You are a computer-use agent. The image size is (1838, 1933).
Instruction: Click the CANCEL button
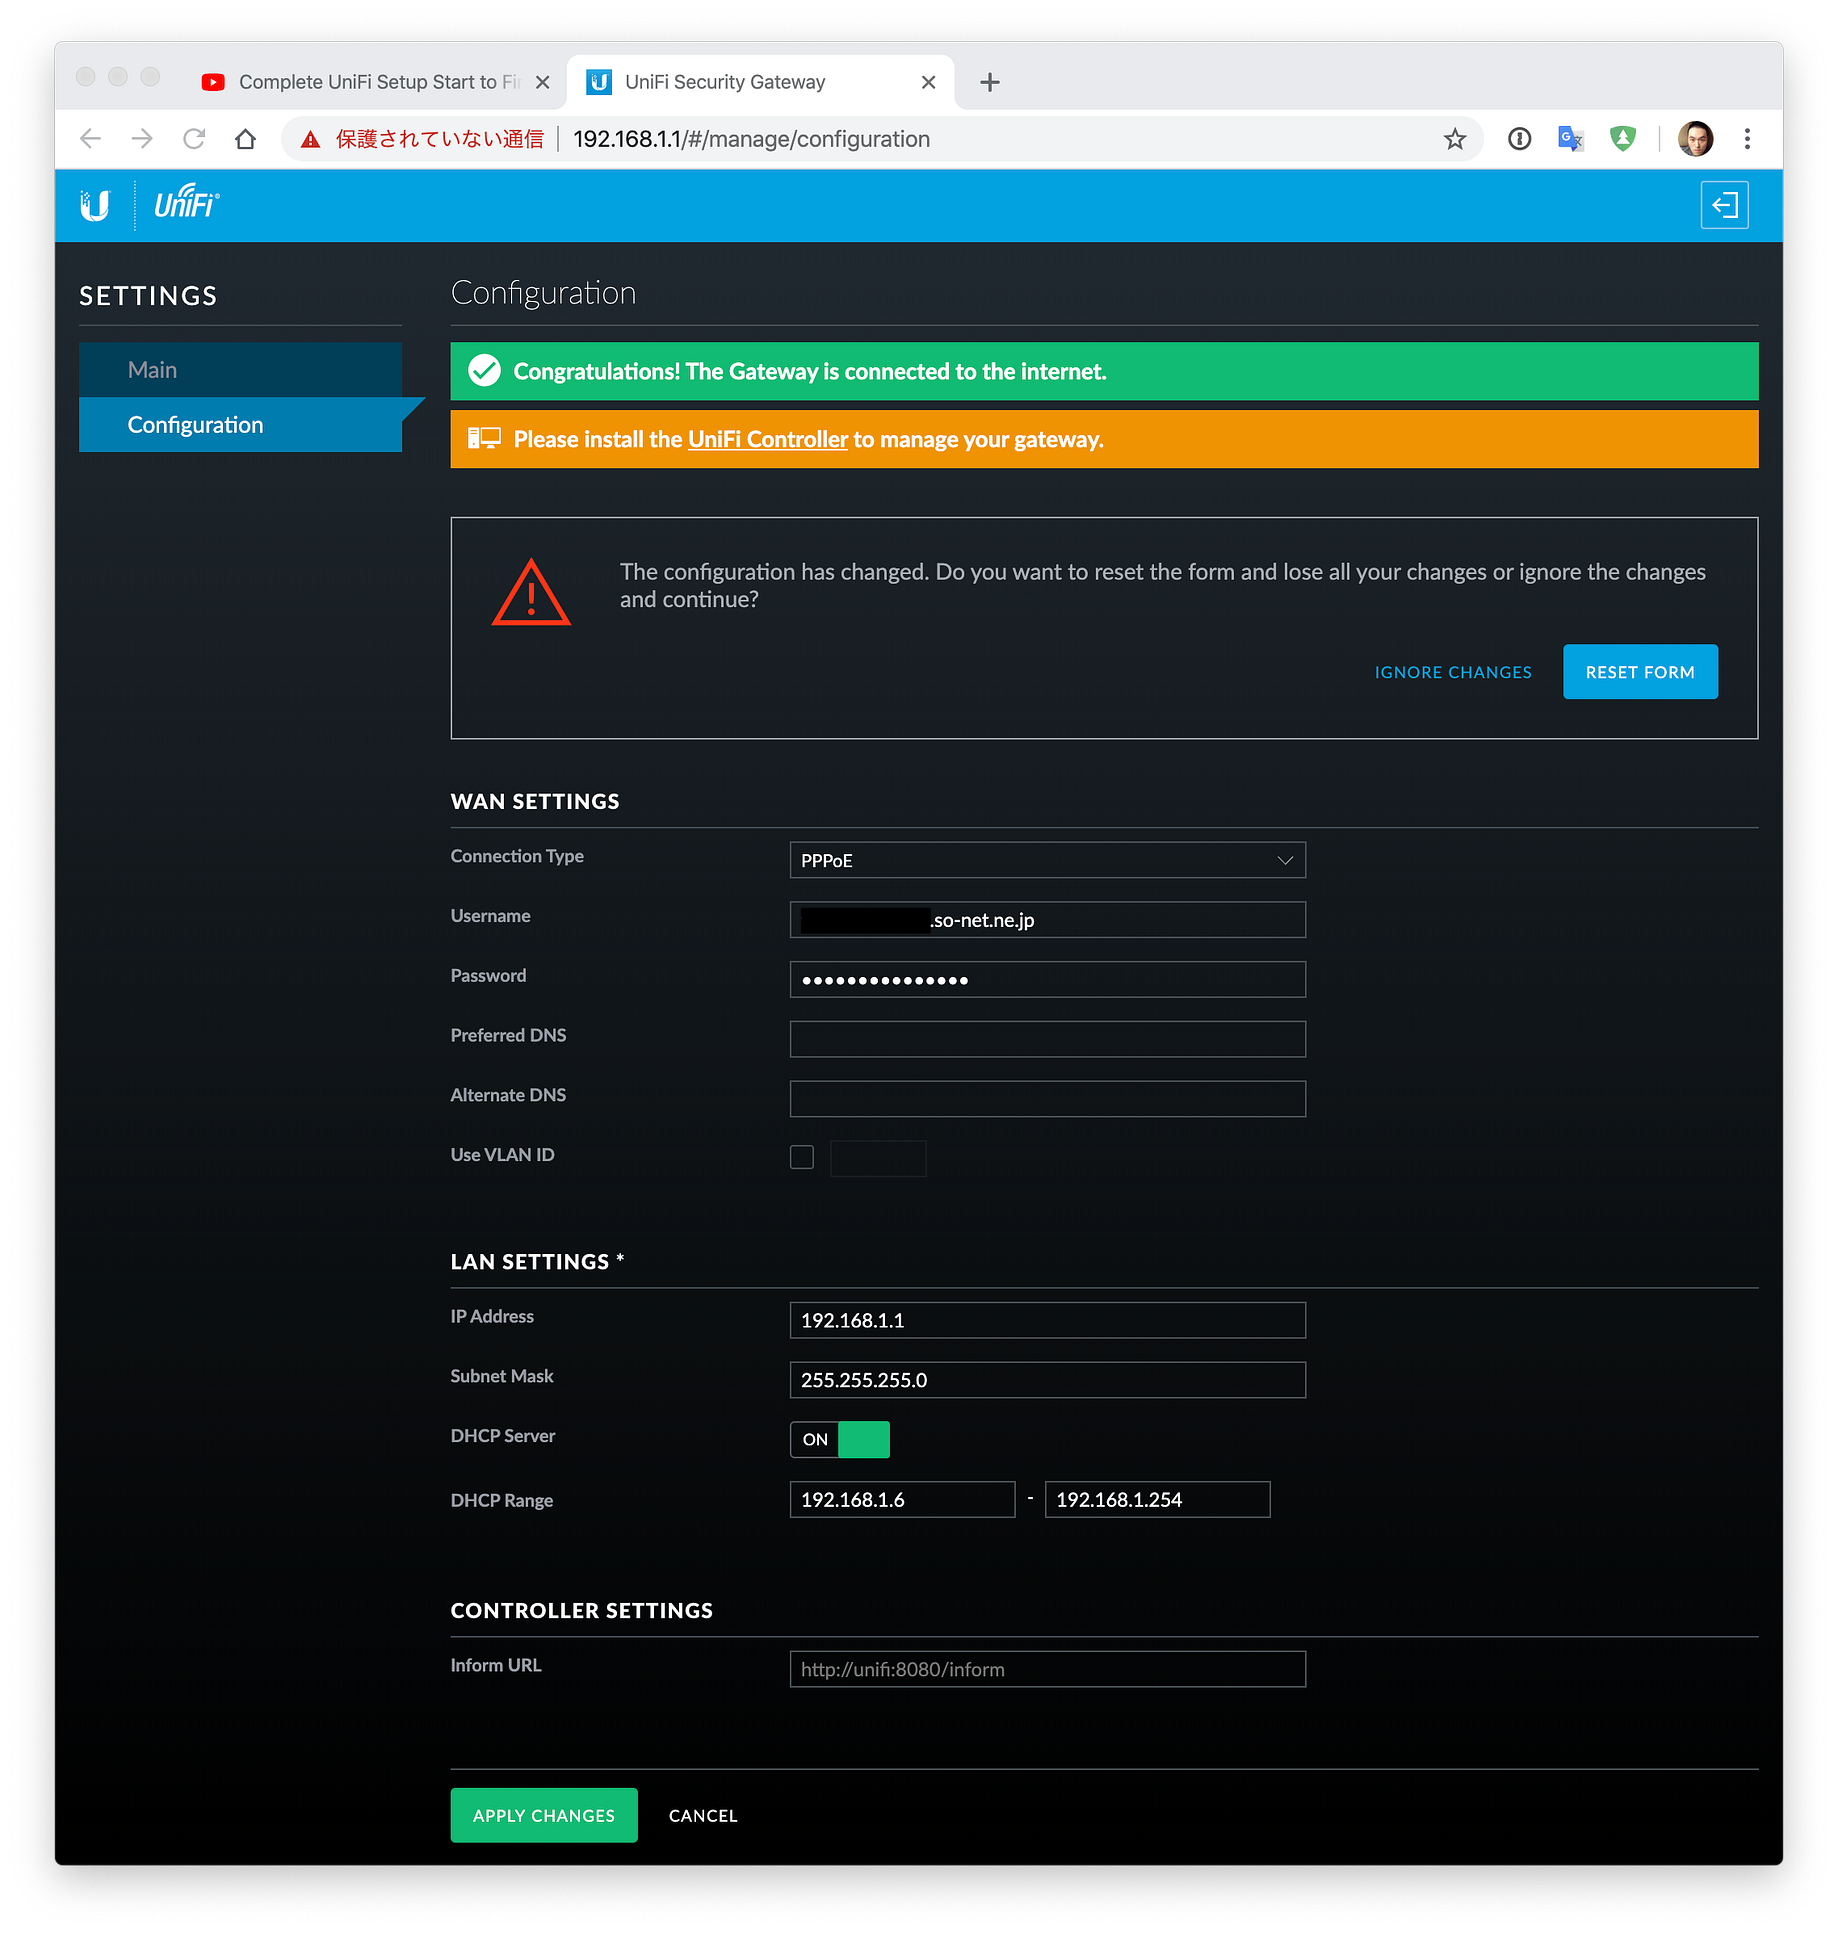[703, 1815]
